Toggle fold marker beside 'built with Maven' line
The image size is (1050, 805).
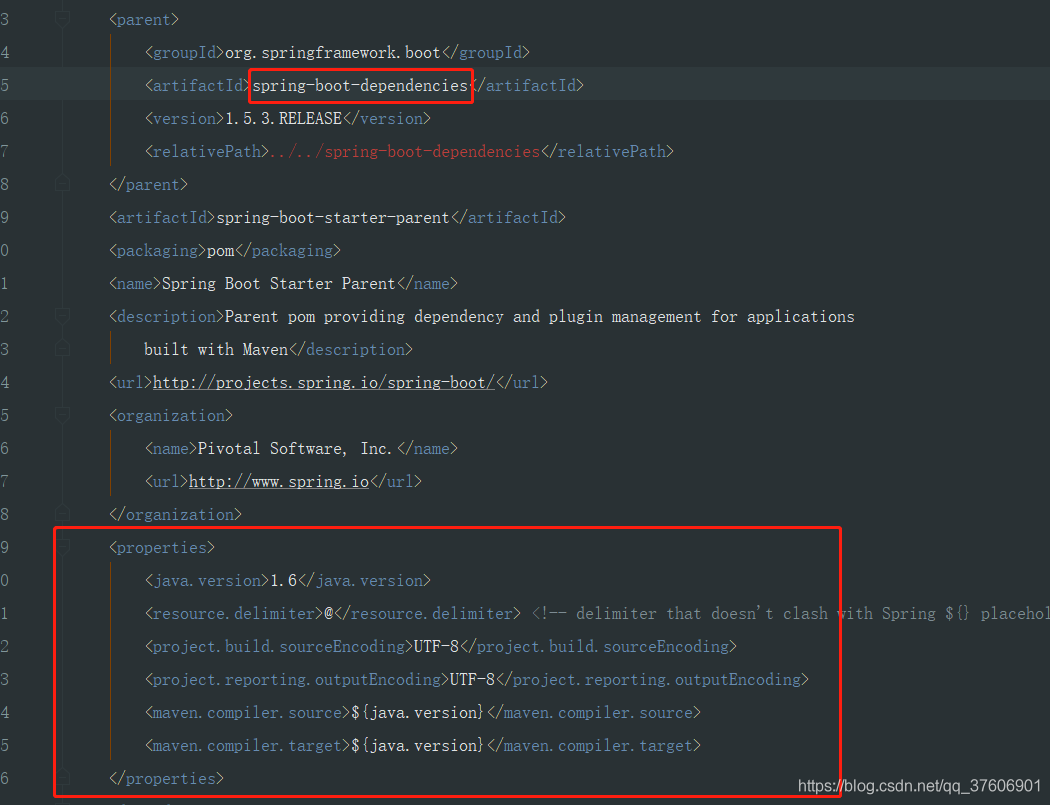(62, 349)
